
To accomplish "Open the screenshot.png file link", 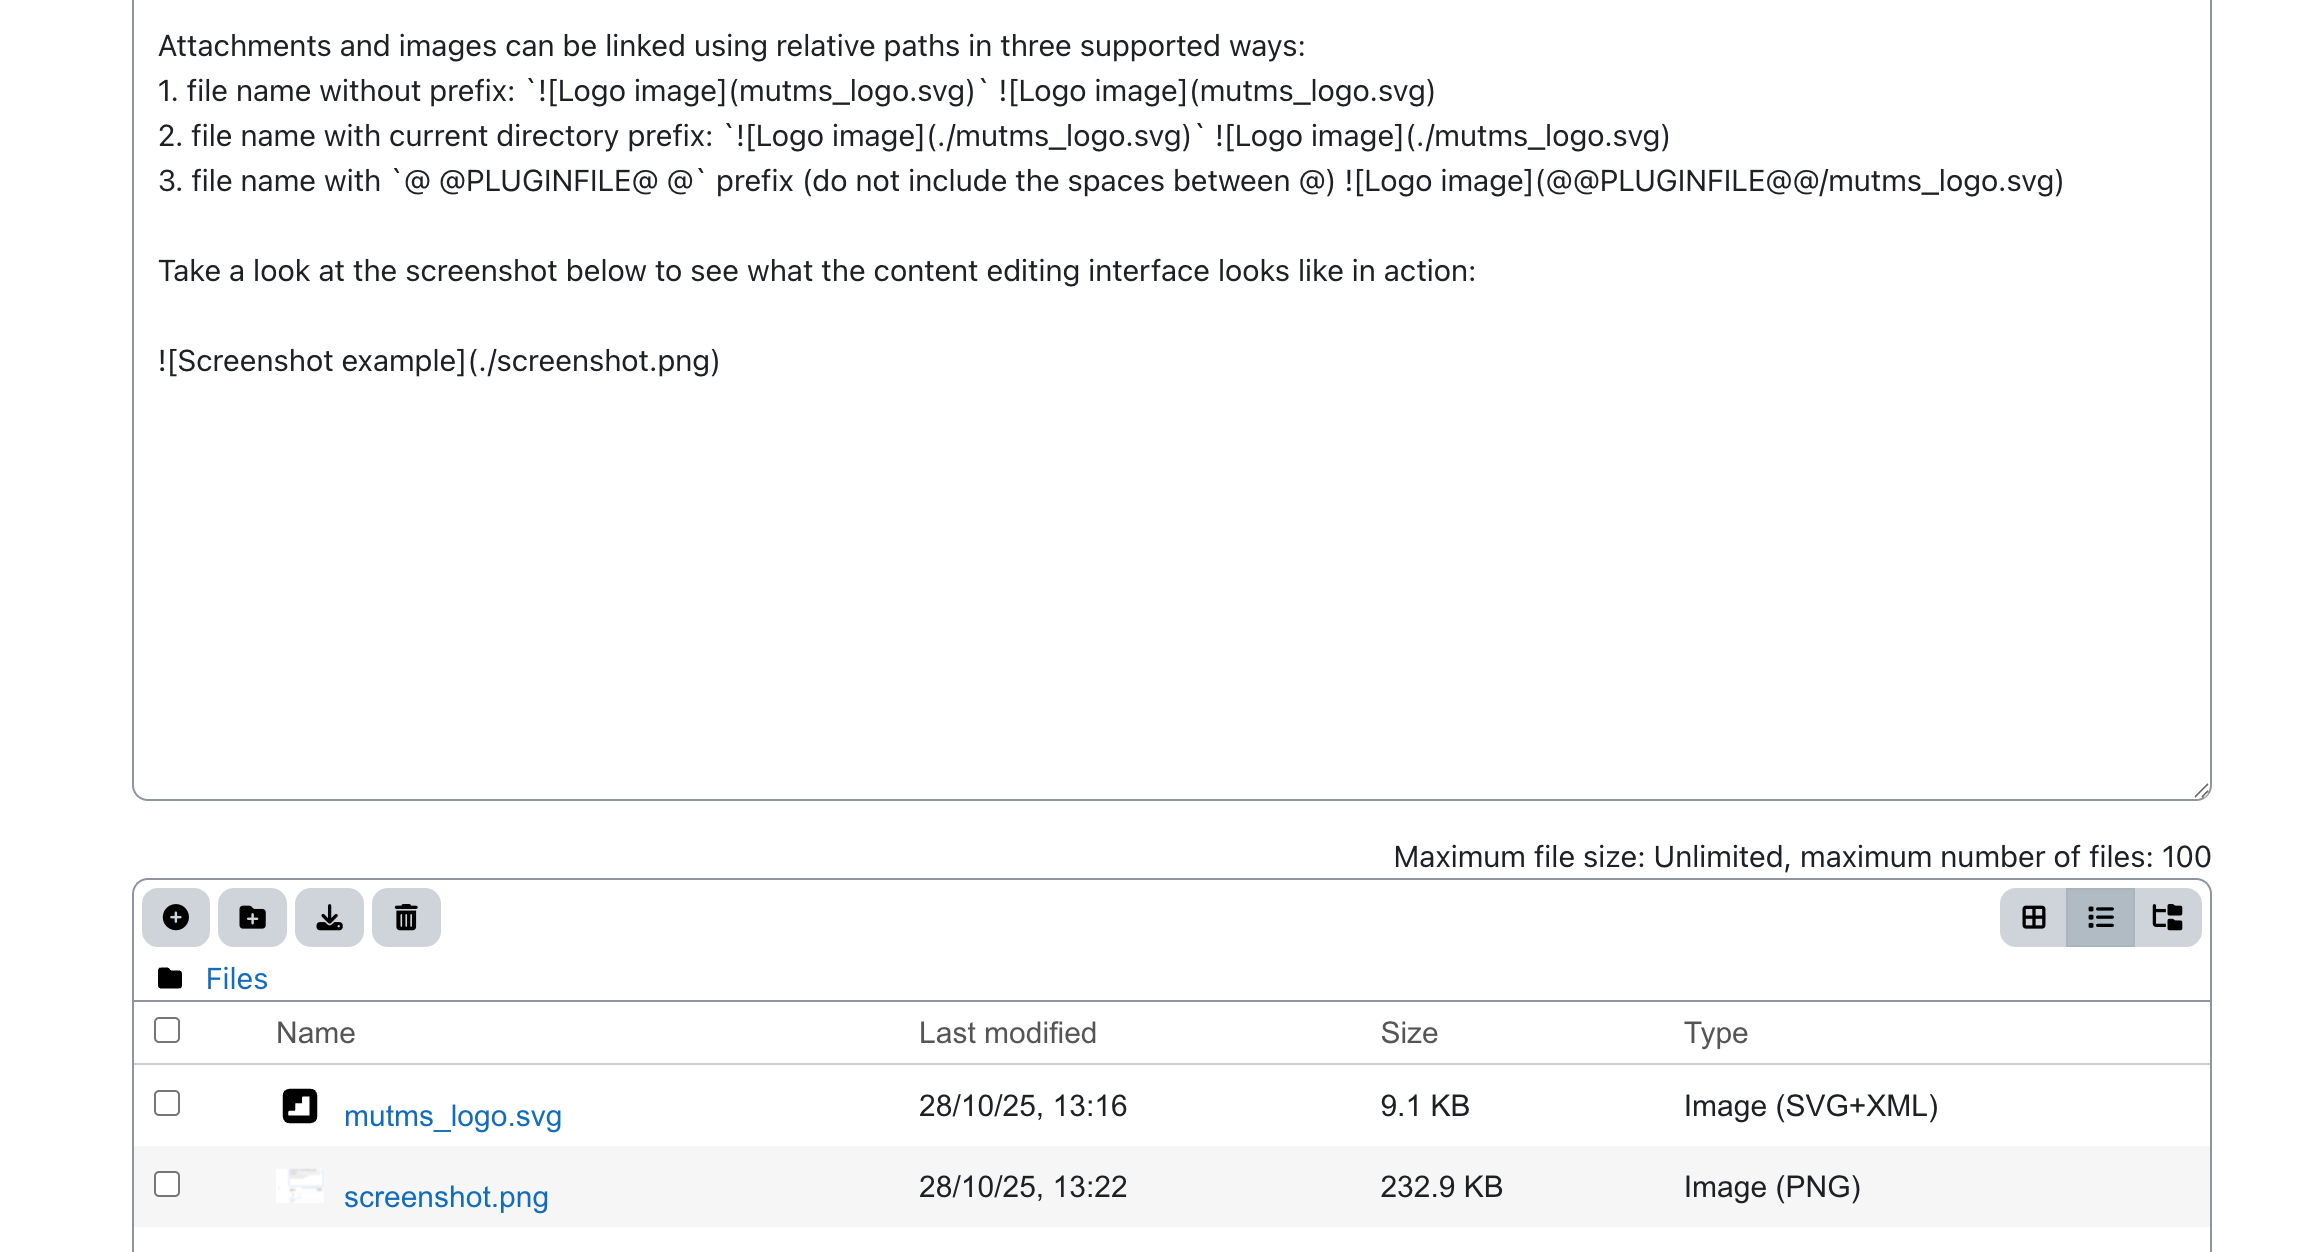I will 446,1197.
